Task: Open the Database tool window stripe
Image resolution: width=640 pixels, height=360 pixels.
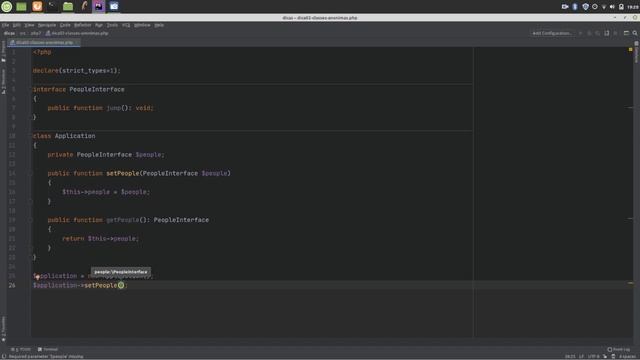Action: [x=636, y=52]
